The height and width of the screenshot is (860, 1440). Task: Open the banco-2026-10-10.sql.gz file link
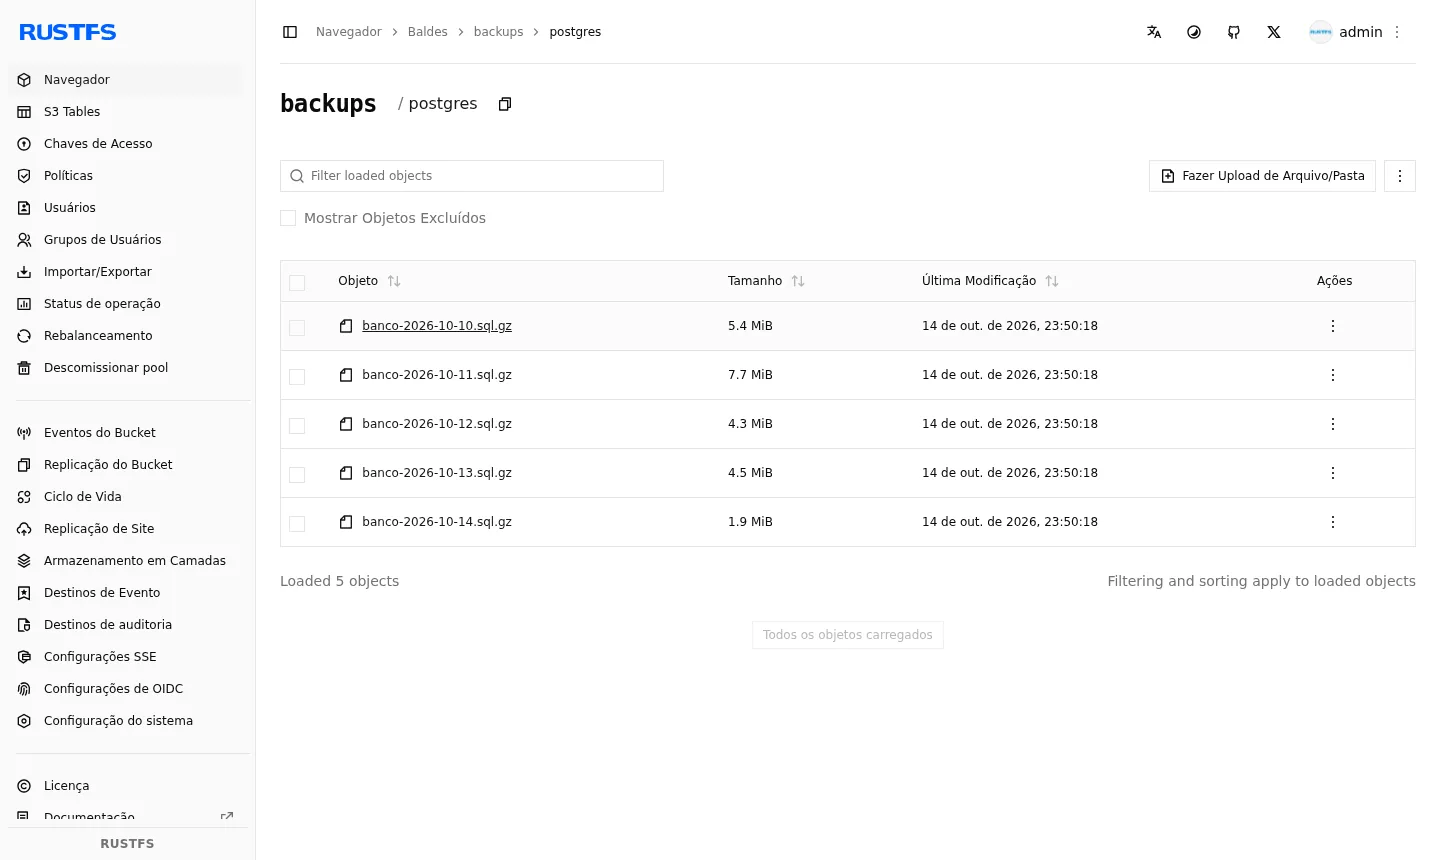[437, 326]
